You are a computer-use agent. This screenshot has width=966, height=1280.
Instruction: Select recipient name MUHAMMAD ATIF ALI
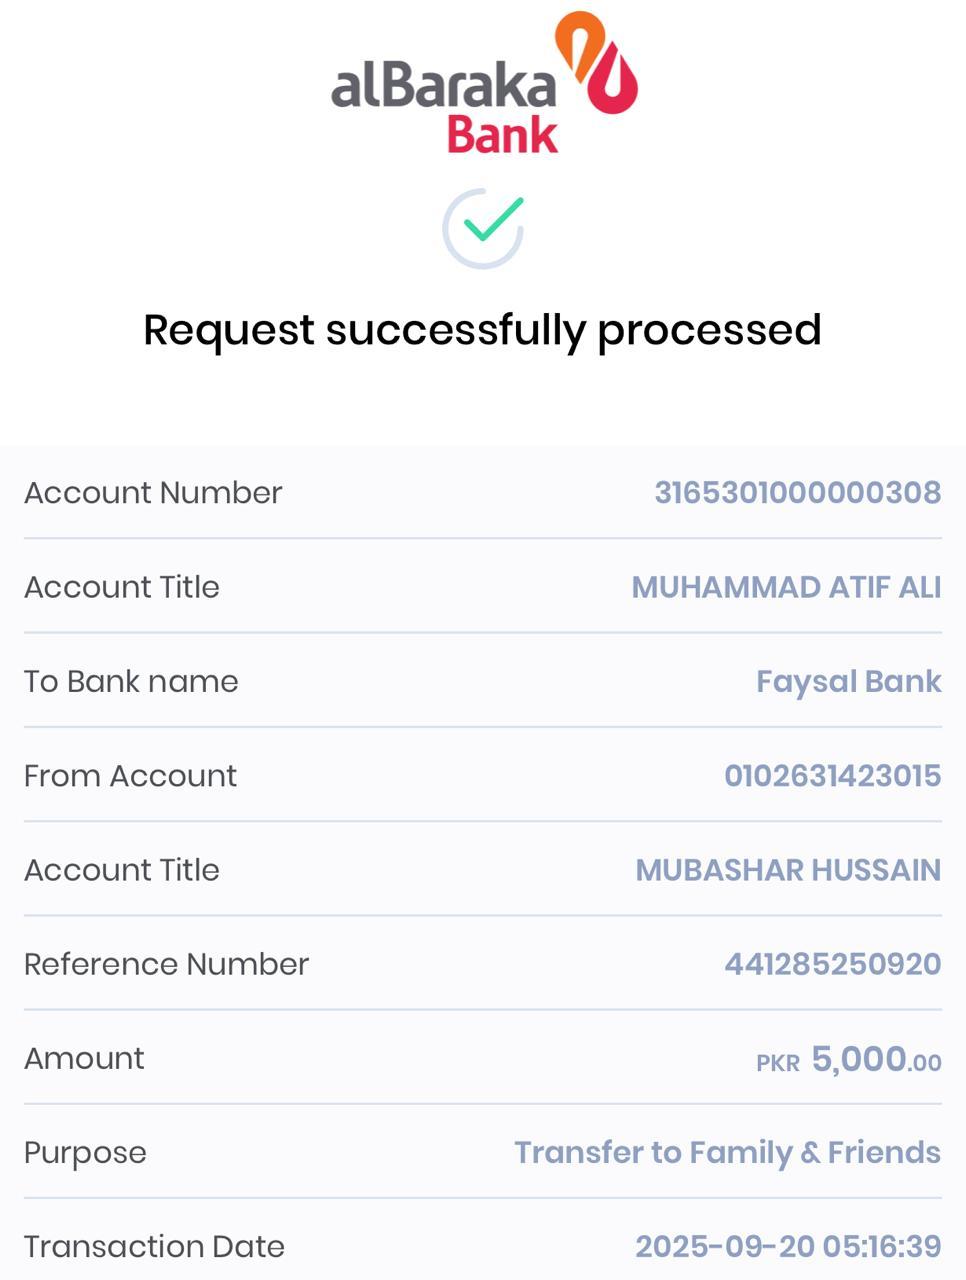pos(786,587)
